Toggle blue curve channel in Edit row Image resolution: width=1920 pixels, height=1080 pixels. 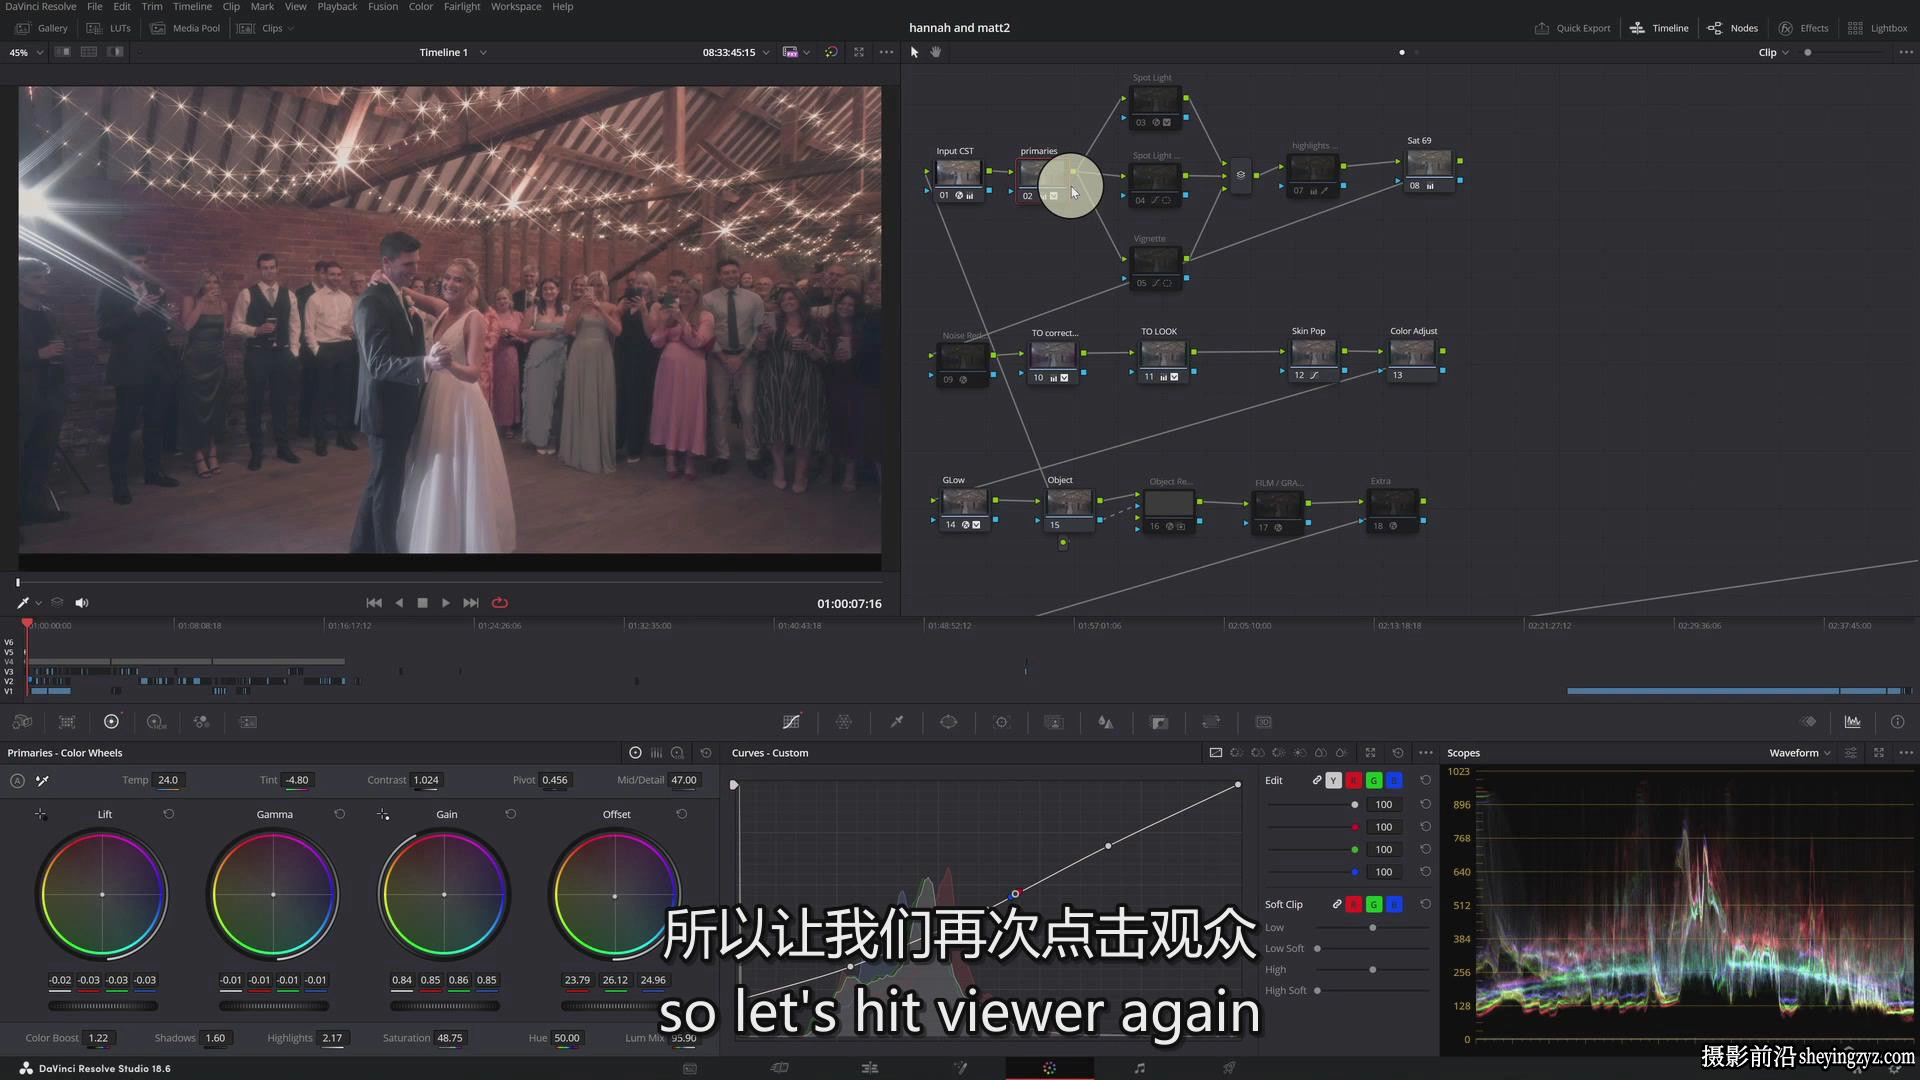(x=1394, y=780)
